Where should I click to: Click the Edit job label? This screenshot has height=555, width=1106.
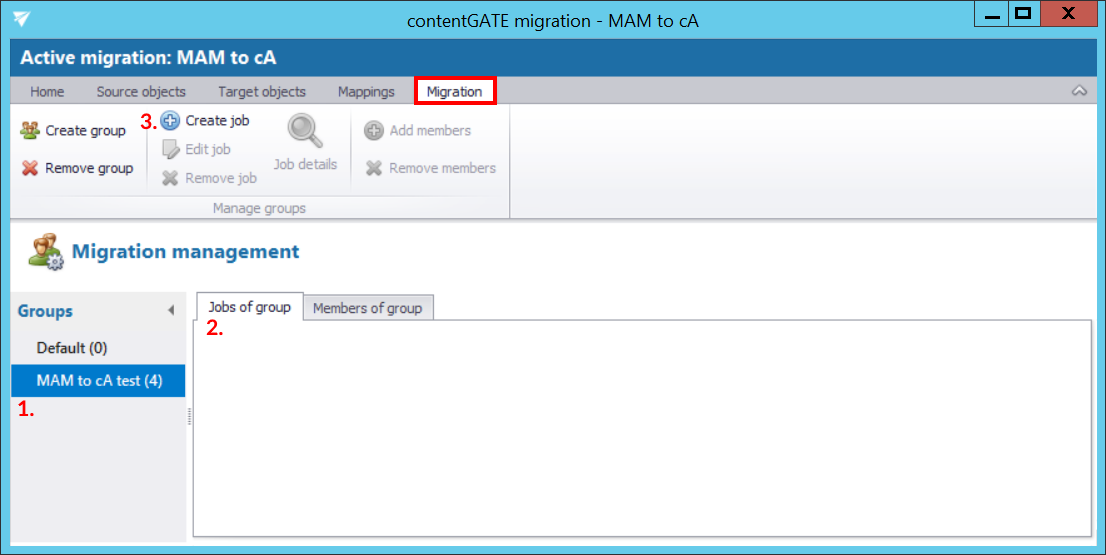pos(207,150)
